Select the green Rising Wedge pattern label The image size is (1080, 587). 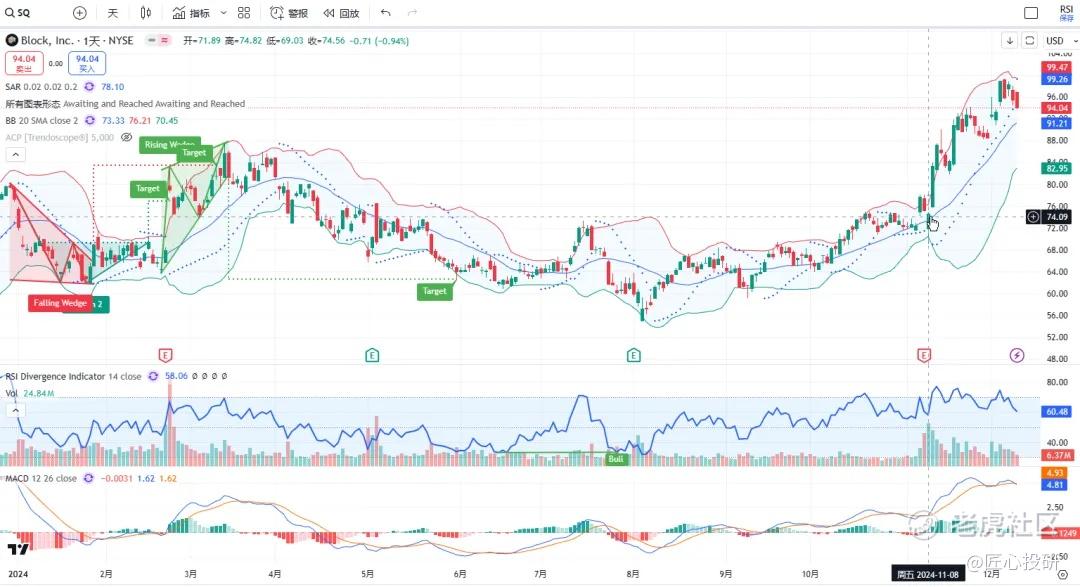point(169,145)
